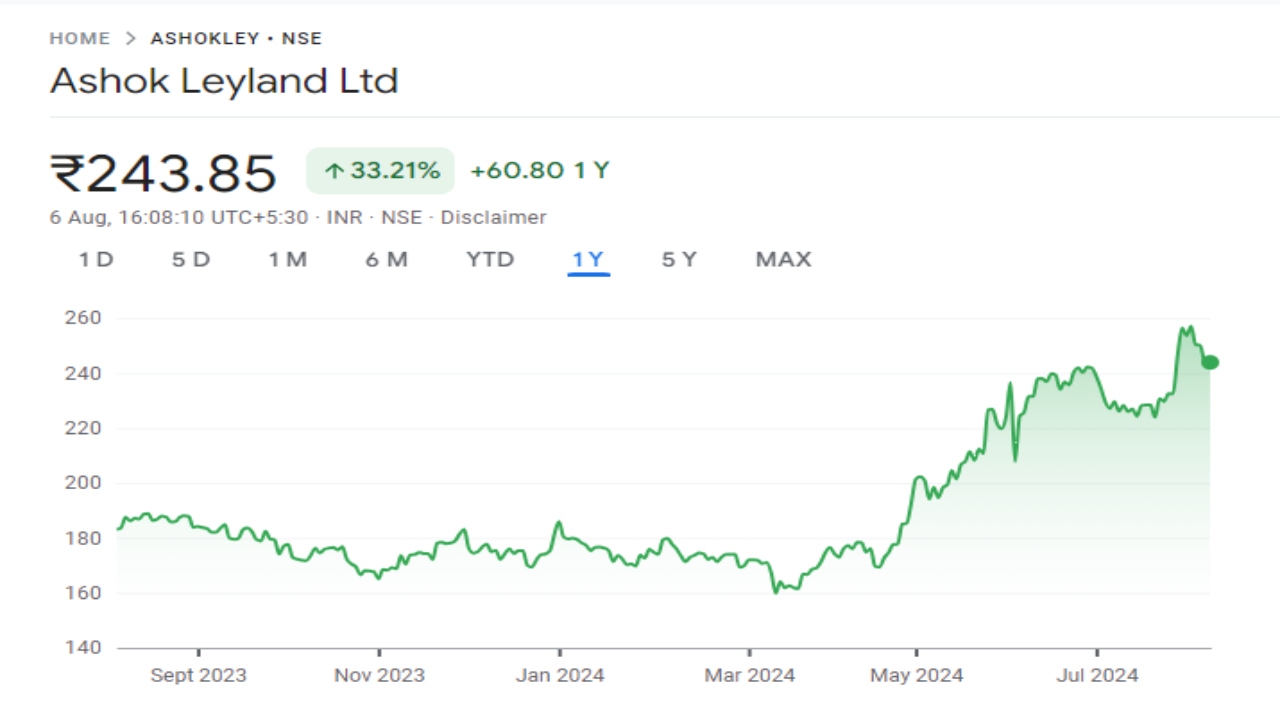Click the Sept 2023 axis label
This screenshot has height=720, width=1280.
[x=198, y=676]
